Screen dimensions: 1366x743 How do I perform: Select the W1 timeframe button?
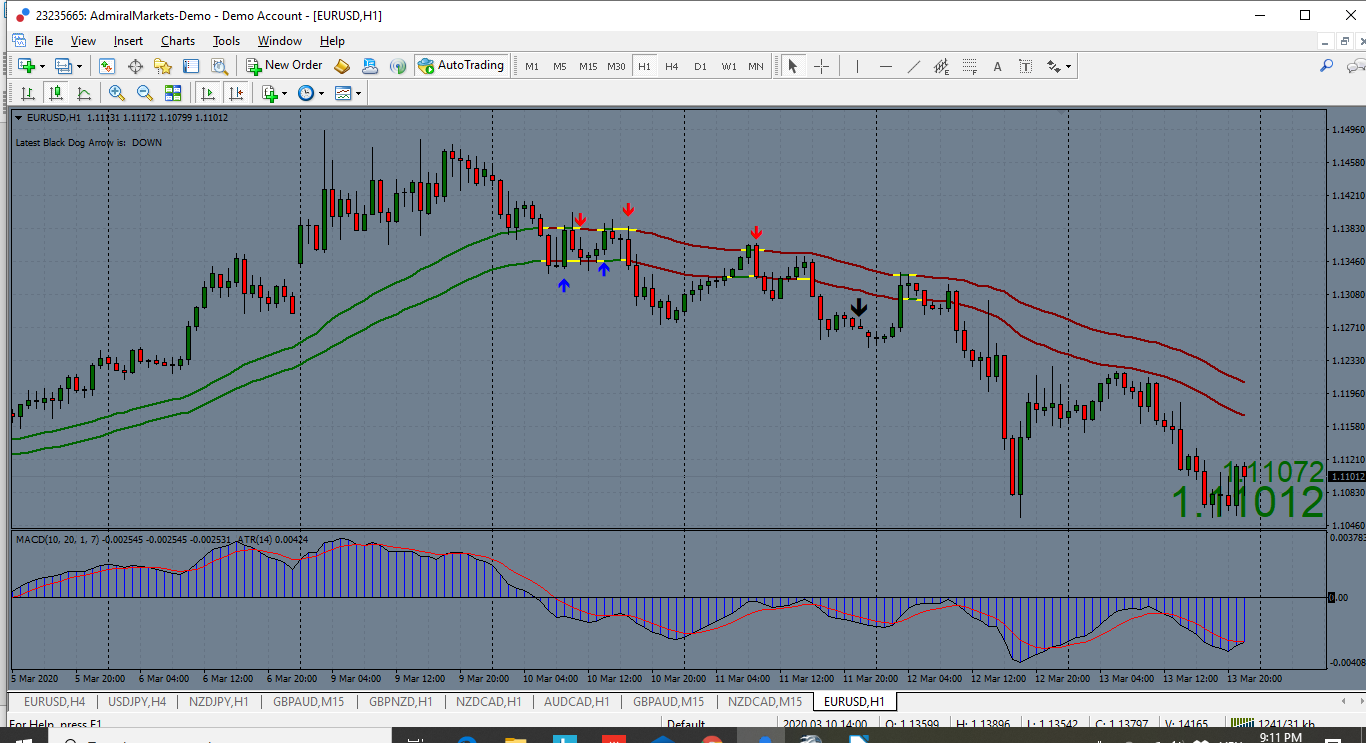[x=729, y=66]
